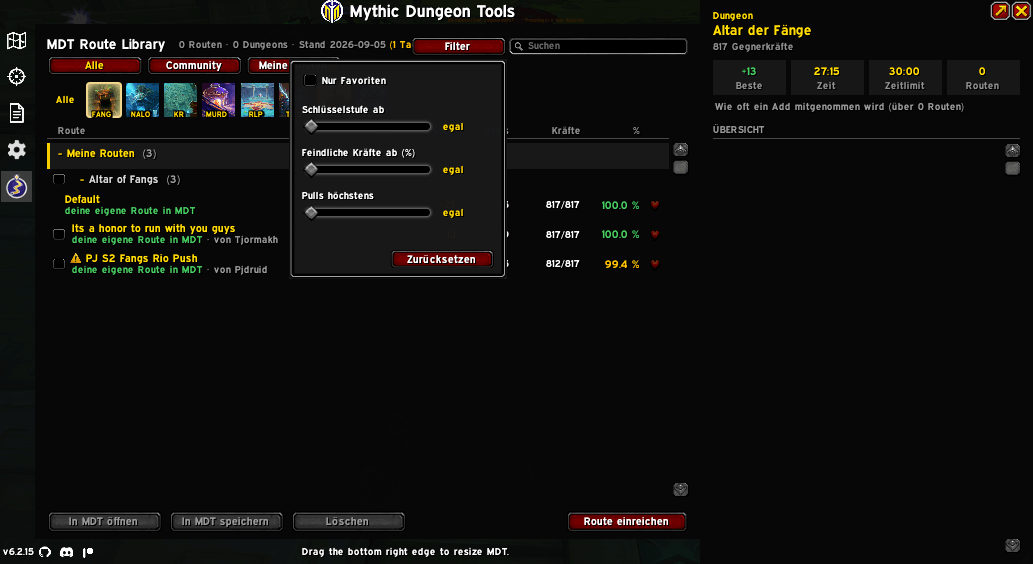Viewport: 1033px width, 564px height.
Task: Select the MURD dungeon thumbnail
Action: (219, 100)
